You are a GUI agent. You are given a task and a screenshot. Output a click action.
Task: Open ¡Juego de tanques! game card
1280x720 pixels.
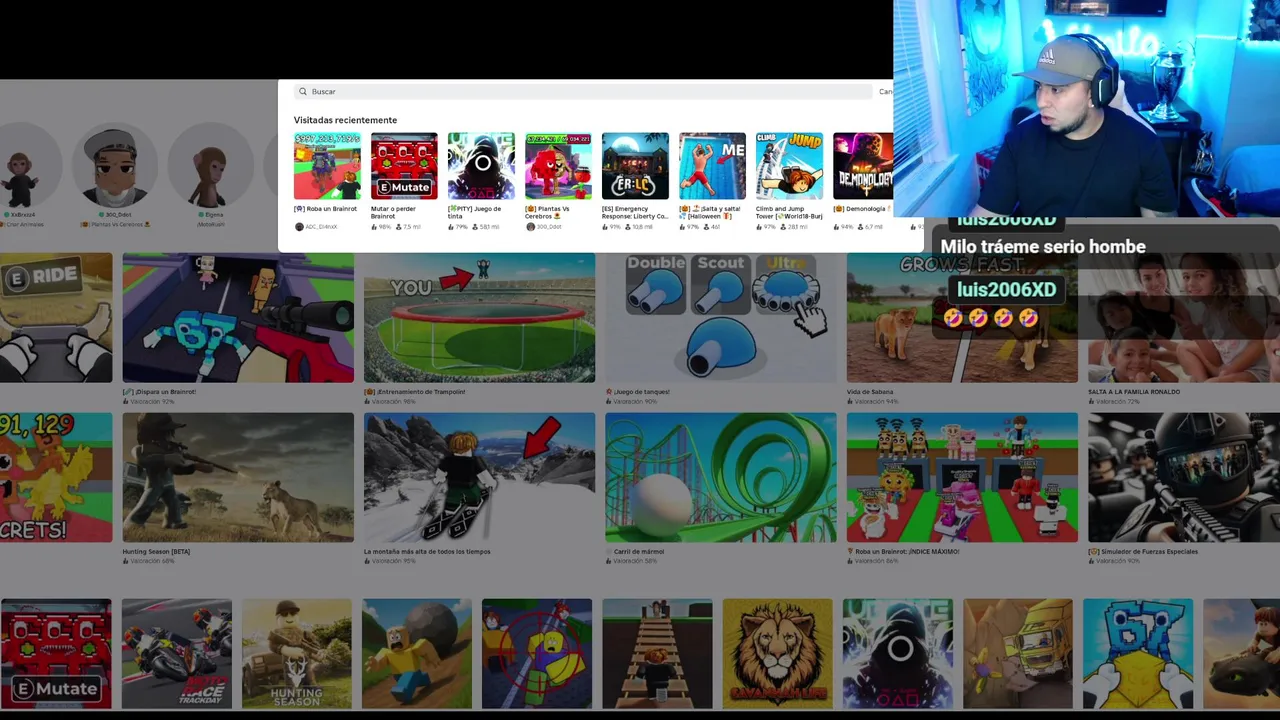(x=720, y=318)
